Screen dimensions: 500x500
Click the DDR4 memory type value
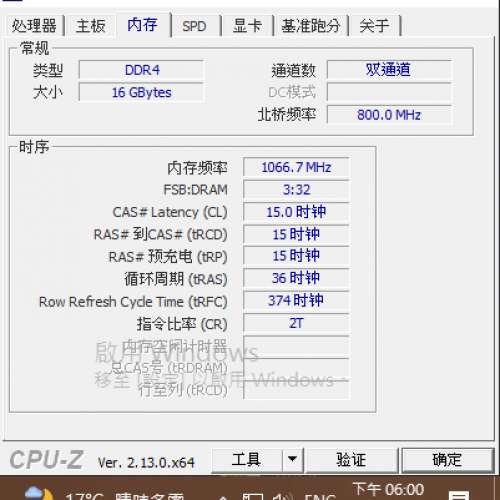(x=141, y=70)
